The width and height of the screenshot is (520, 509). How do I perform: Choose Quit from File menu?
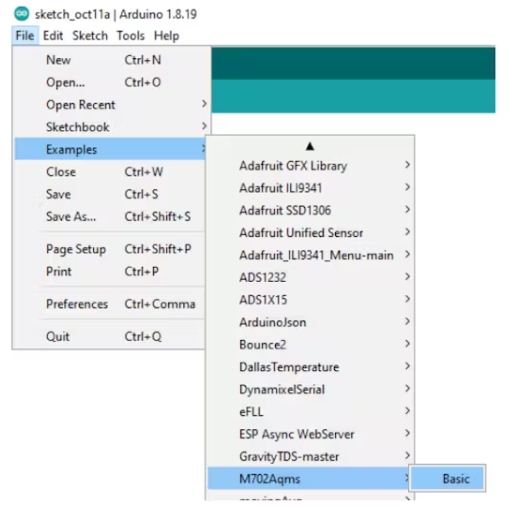pyautogui.click(x=110, y=336)
